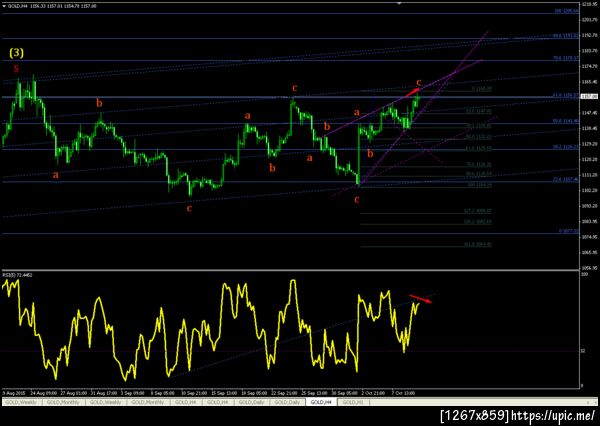Click the 2 Oct 21:00 time label
Viewport: 600px width, 426px height.
coord(373,393)
